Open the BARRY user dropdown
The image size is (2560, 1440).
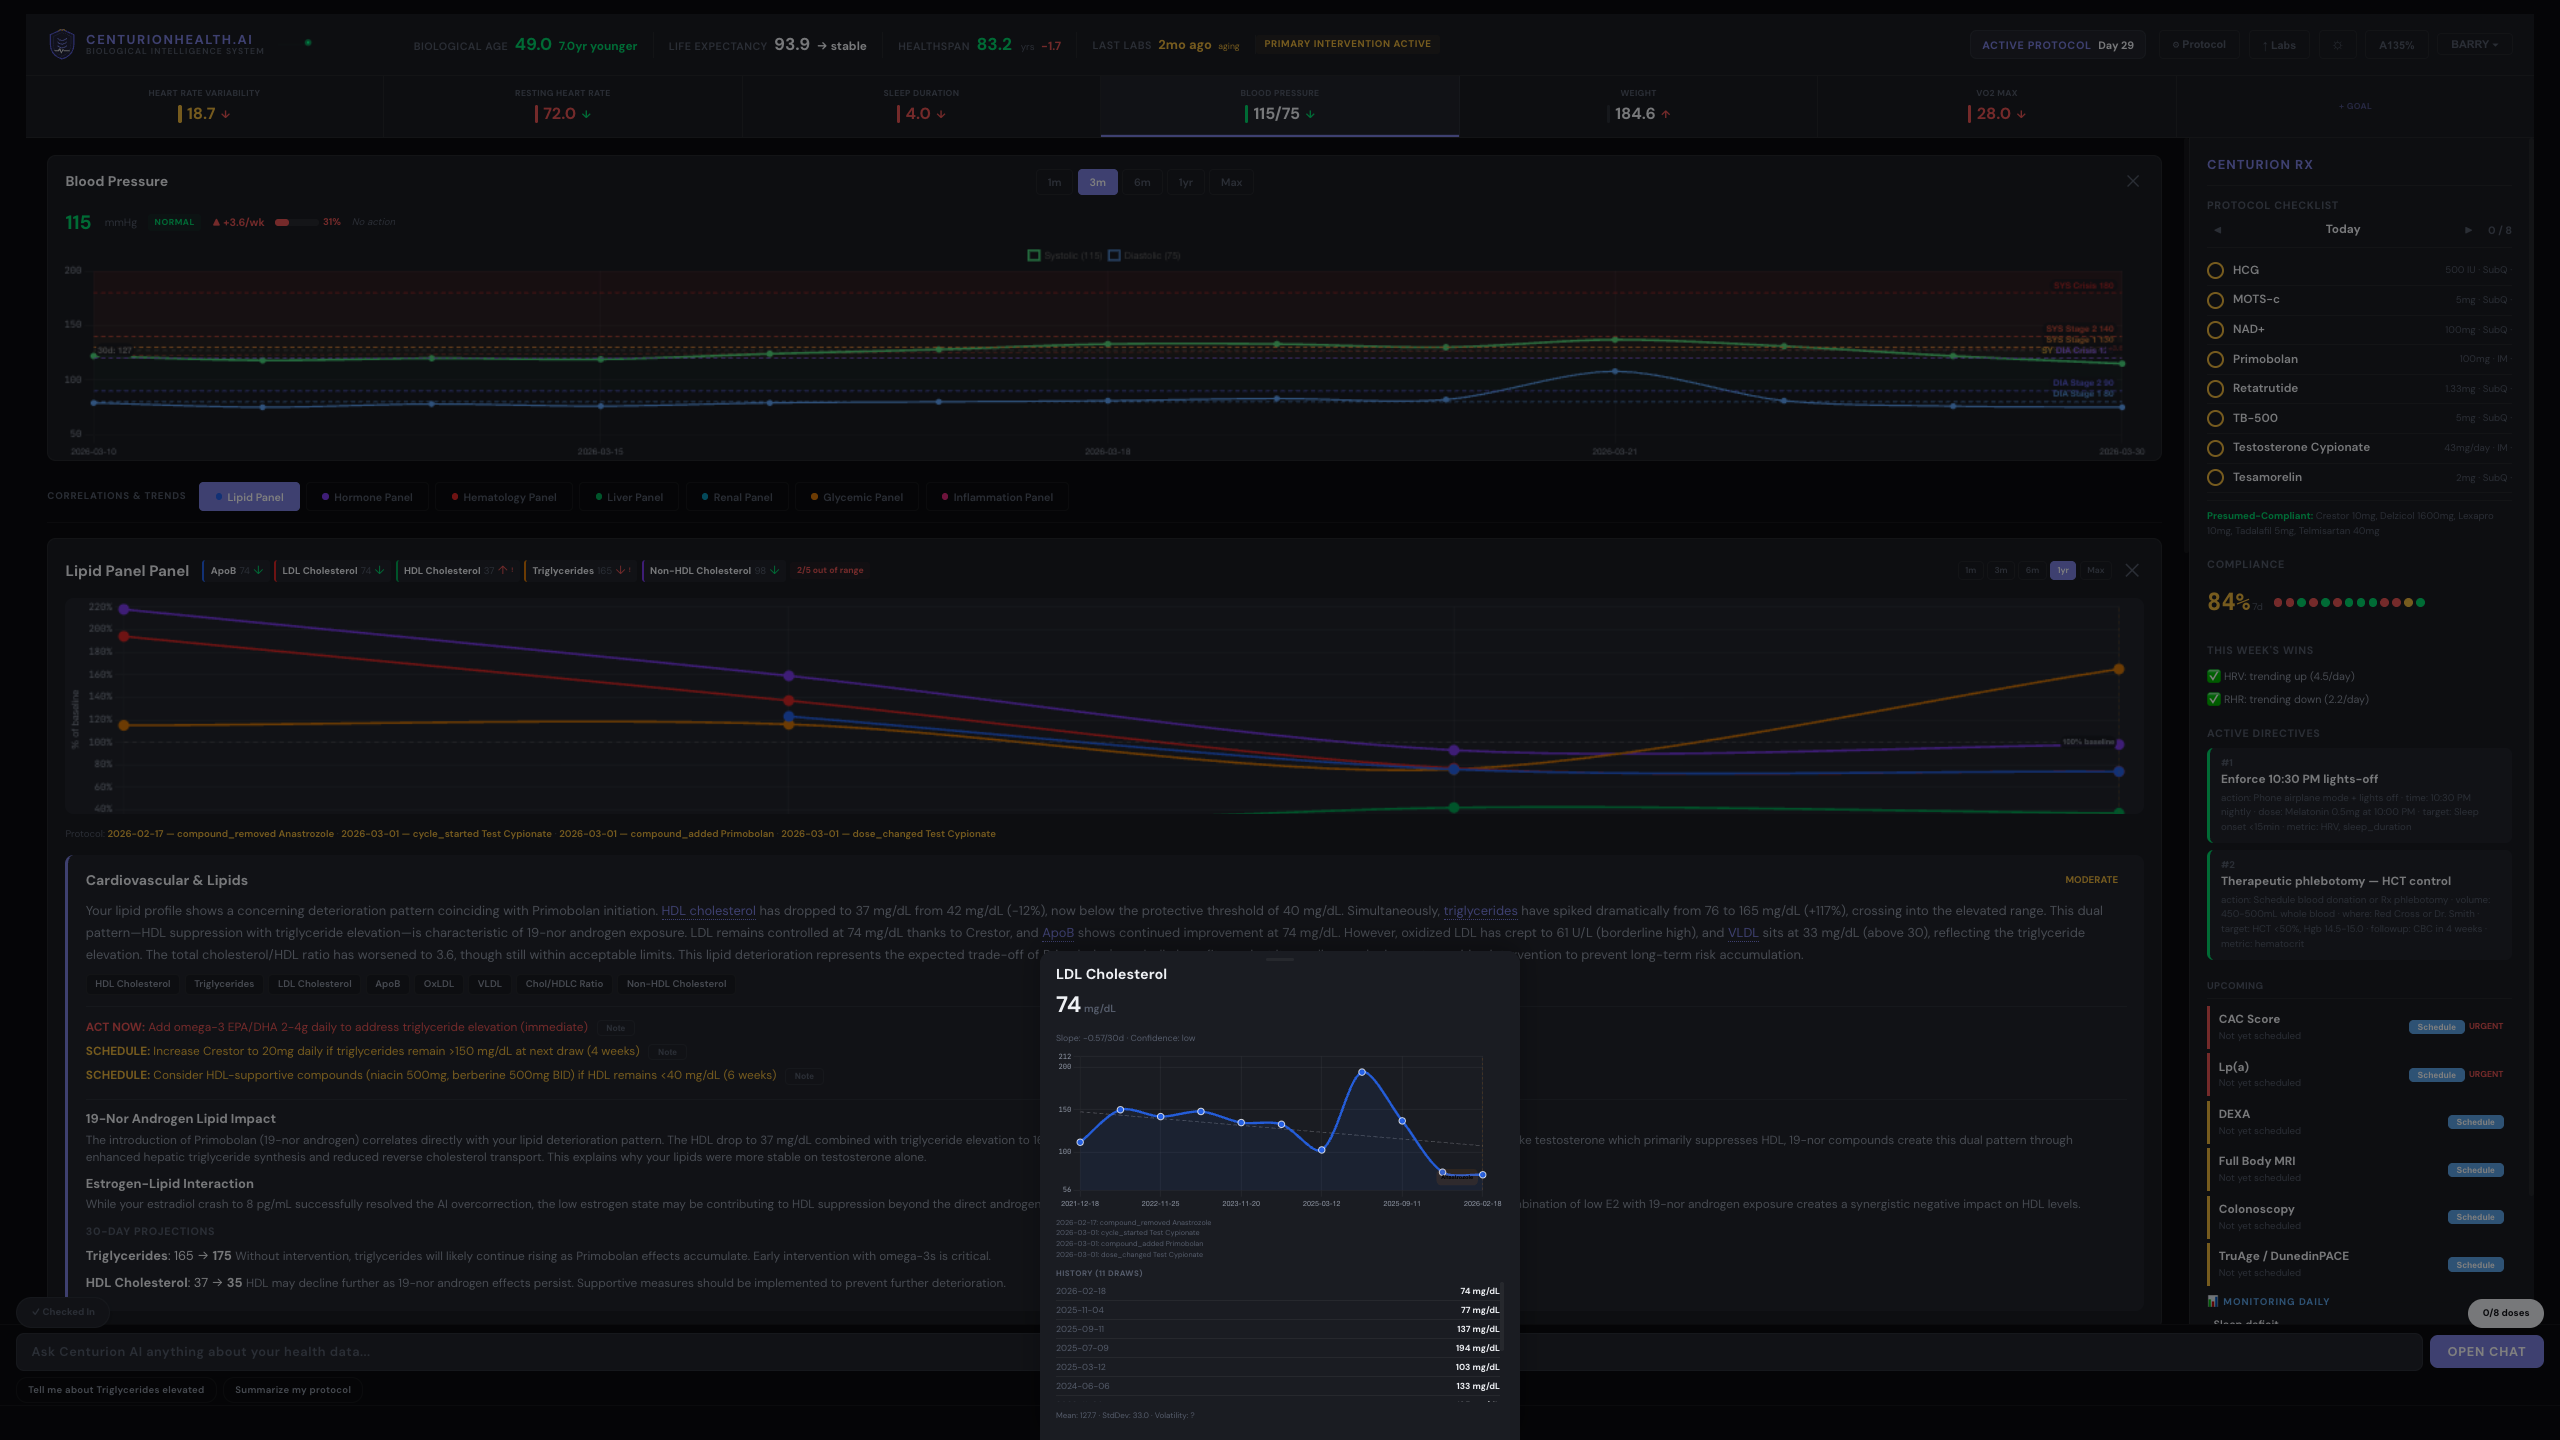click(2474, 45)
